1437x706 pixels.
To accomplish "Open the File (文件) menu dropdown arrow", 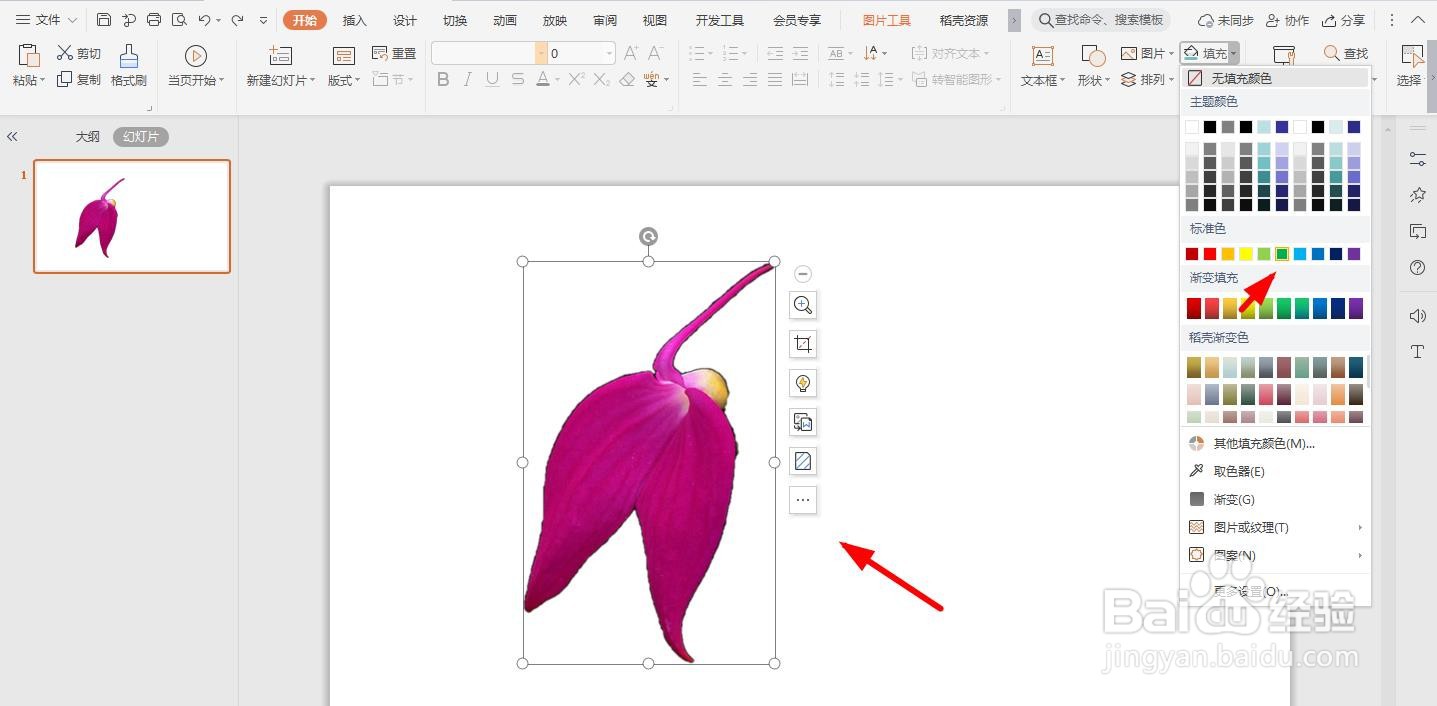I will pyautogui.click(x=72, y=20).
